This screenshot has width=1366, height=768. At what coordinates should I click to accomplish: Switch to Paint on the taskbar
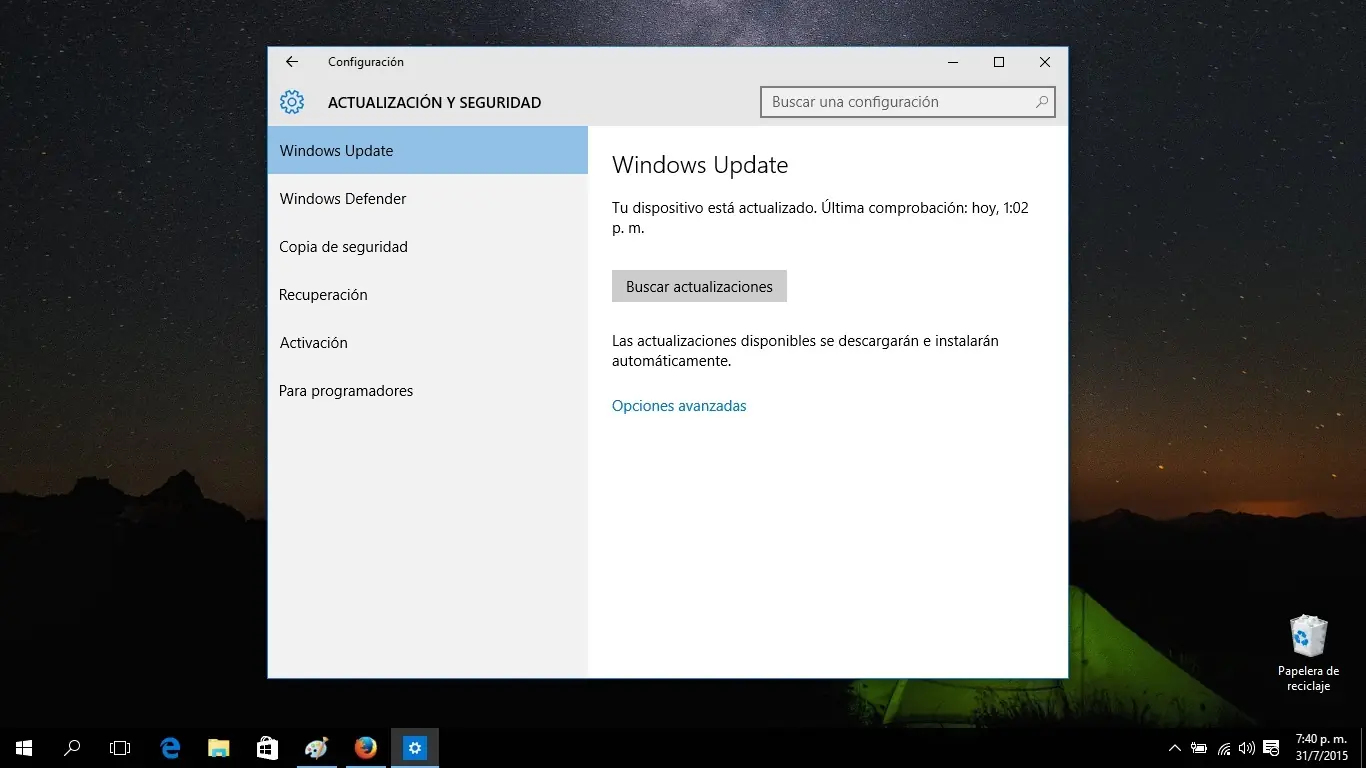(316, 748)
